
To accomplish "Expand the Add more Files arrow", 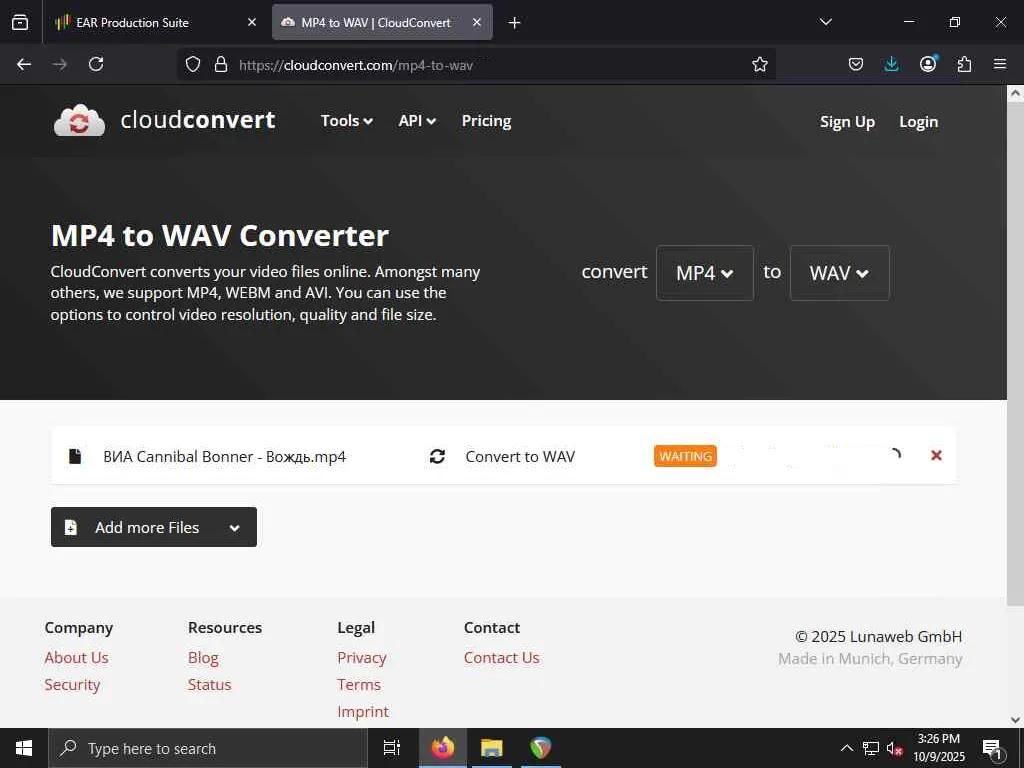I will 234,528.
